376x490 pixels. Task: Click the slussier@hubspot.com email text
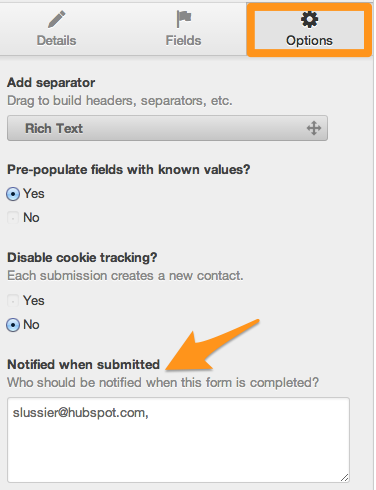80,413
